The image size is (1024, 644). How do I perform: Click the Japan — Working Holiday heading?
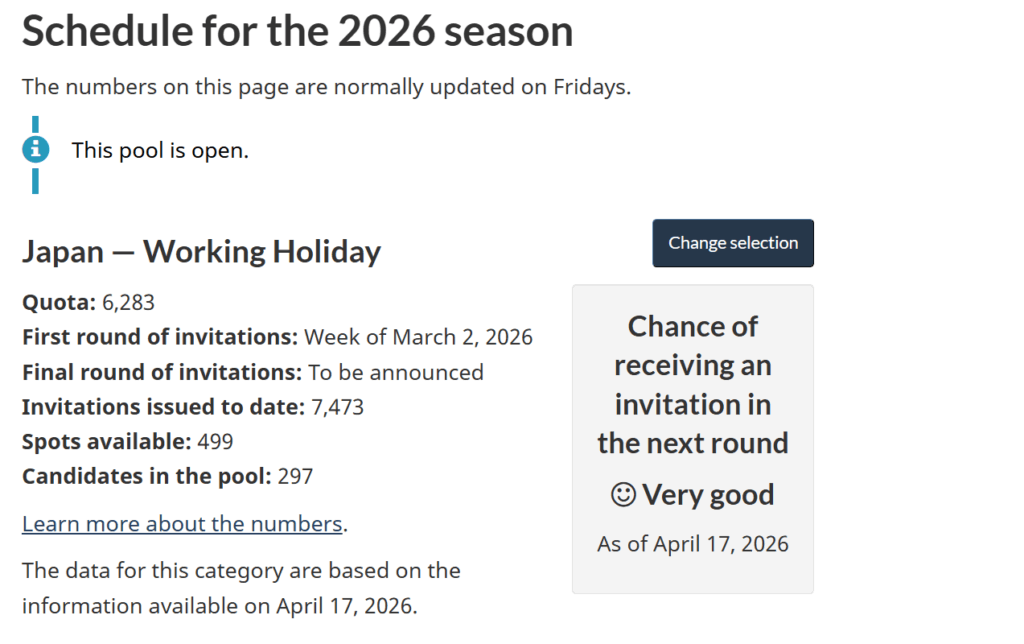[x=201, y=251]
